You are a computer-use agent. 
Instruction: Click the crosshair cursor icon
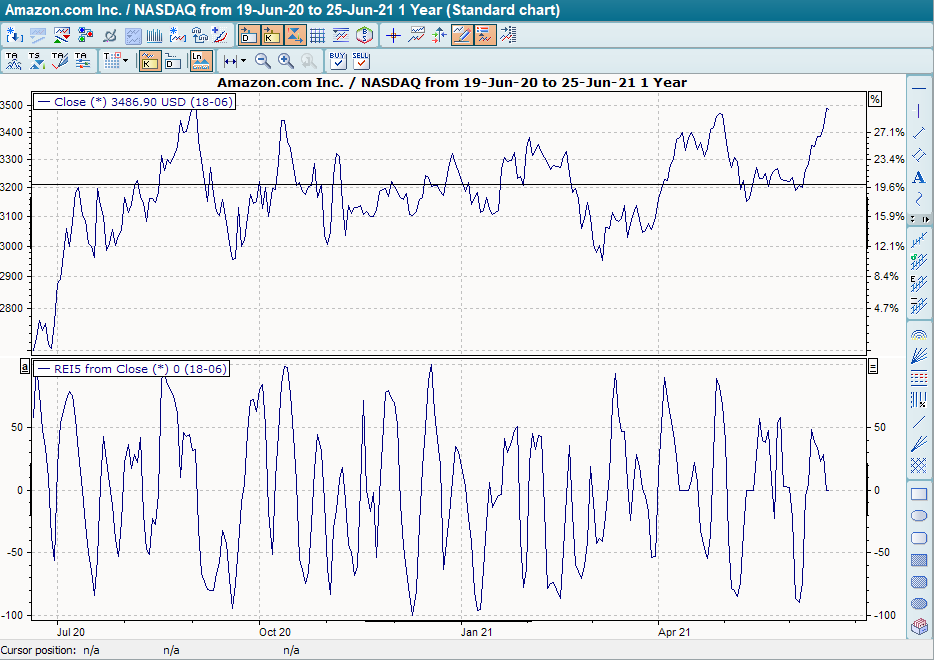(x=393, y=36)
